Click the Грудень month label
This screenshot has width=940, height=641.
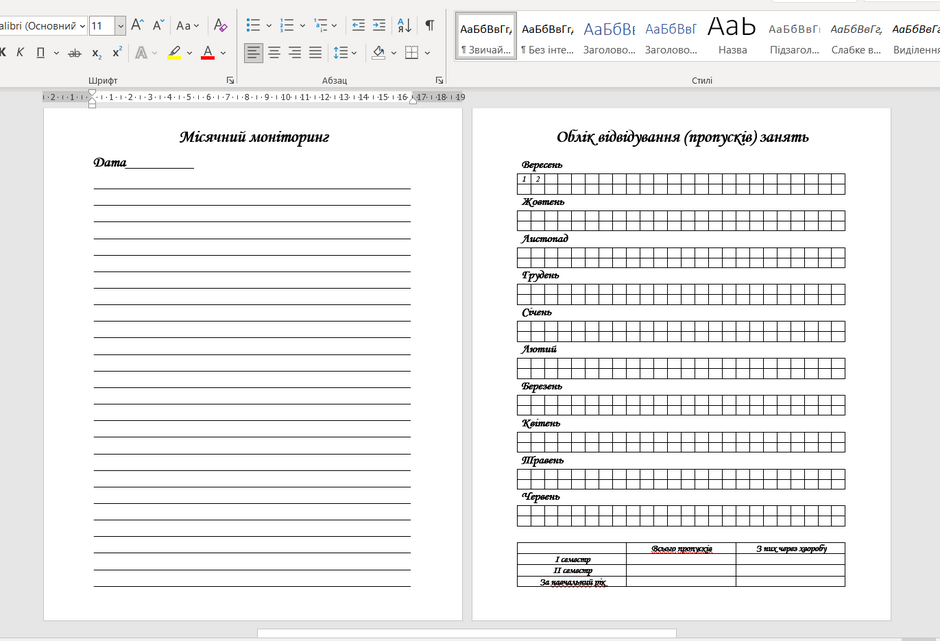coord(540,275)
